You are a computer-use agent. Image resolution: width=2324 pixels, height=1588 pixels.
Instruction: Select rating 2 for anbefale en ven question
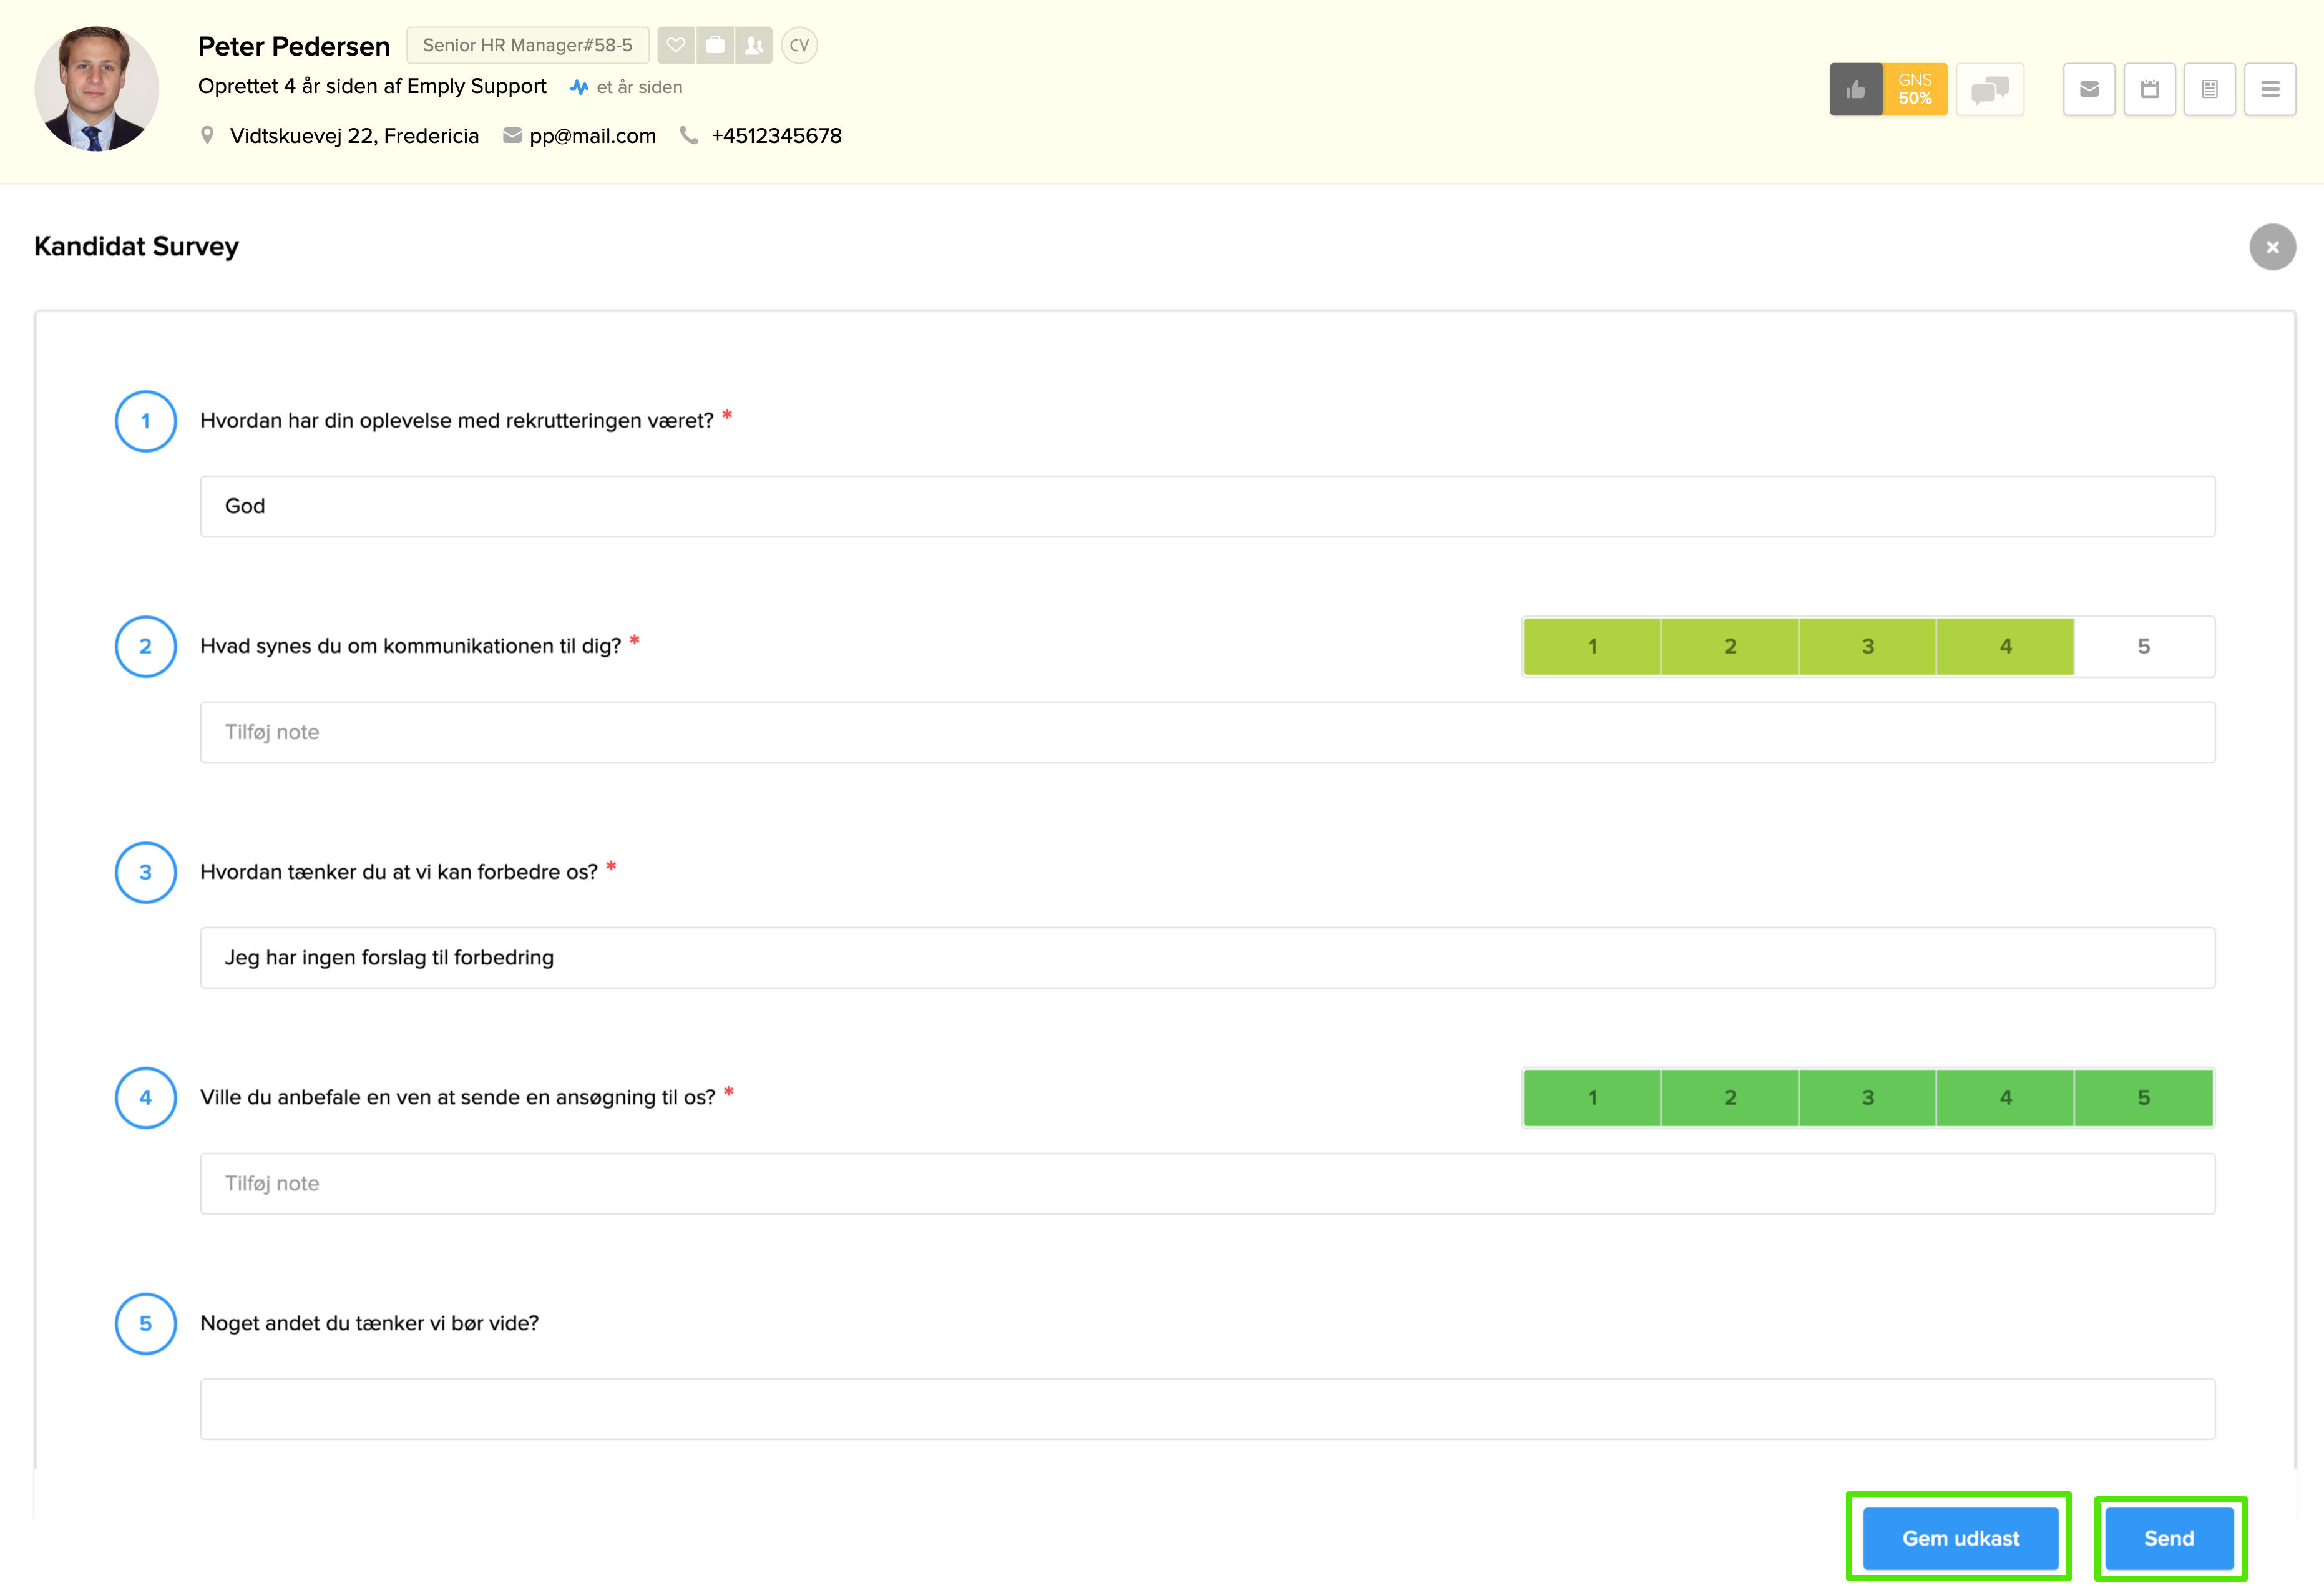tap(1730, 1097)
